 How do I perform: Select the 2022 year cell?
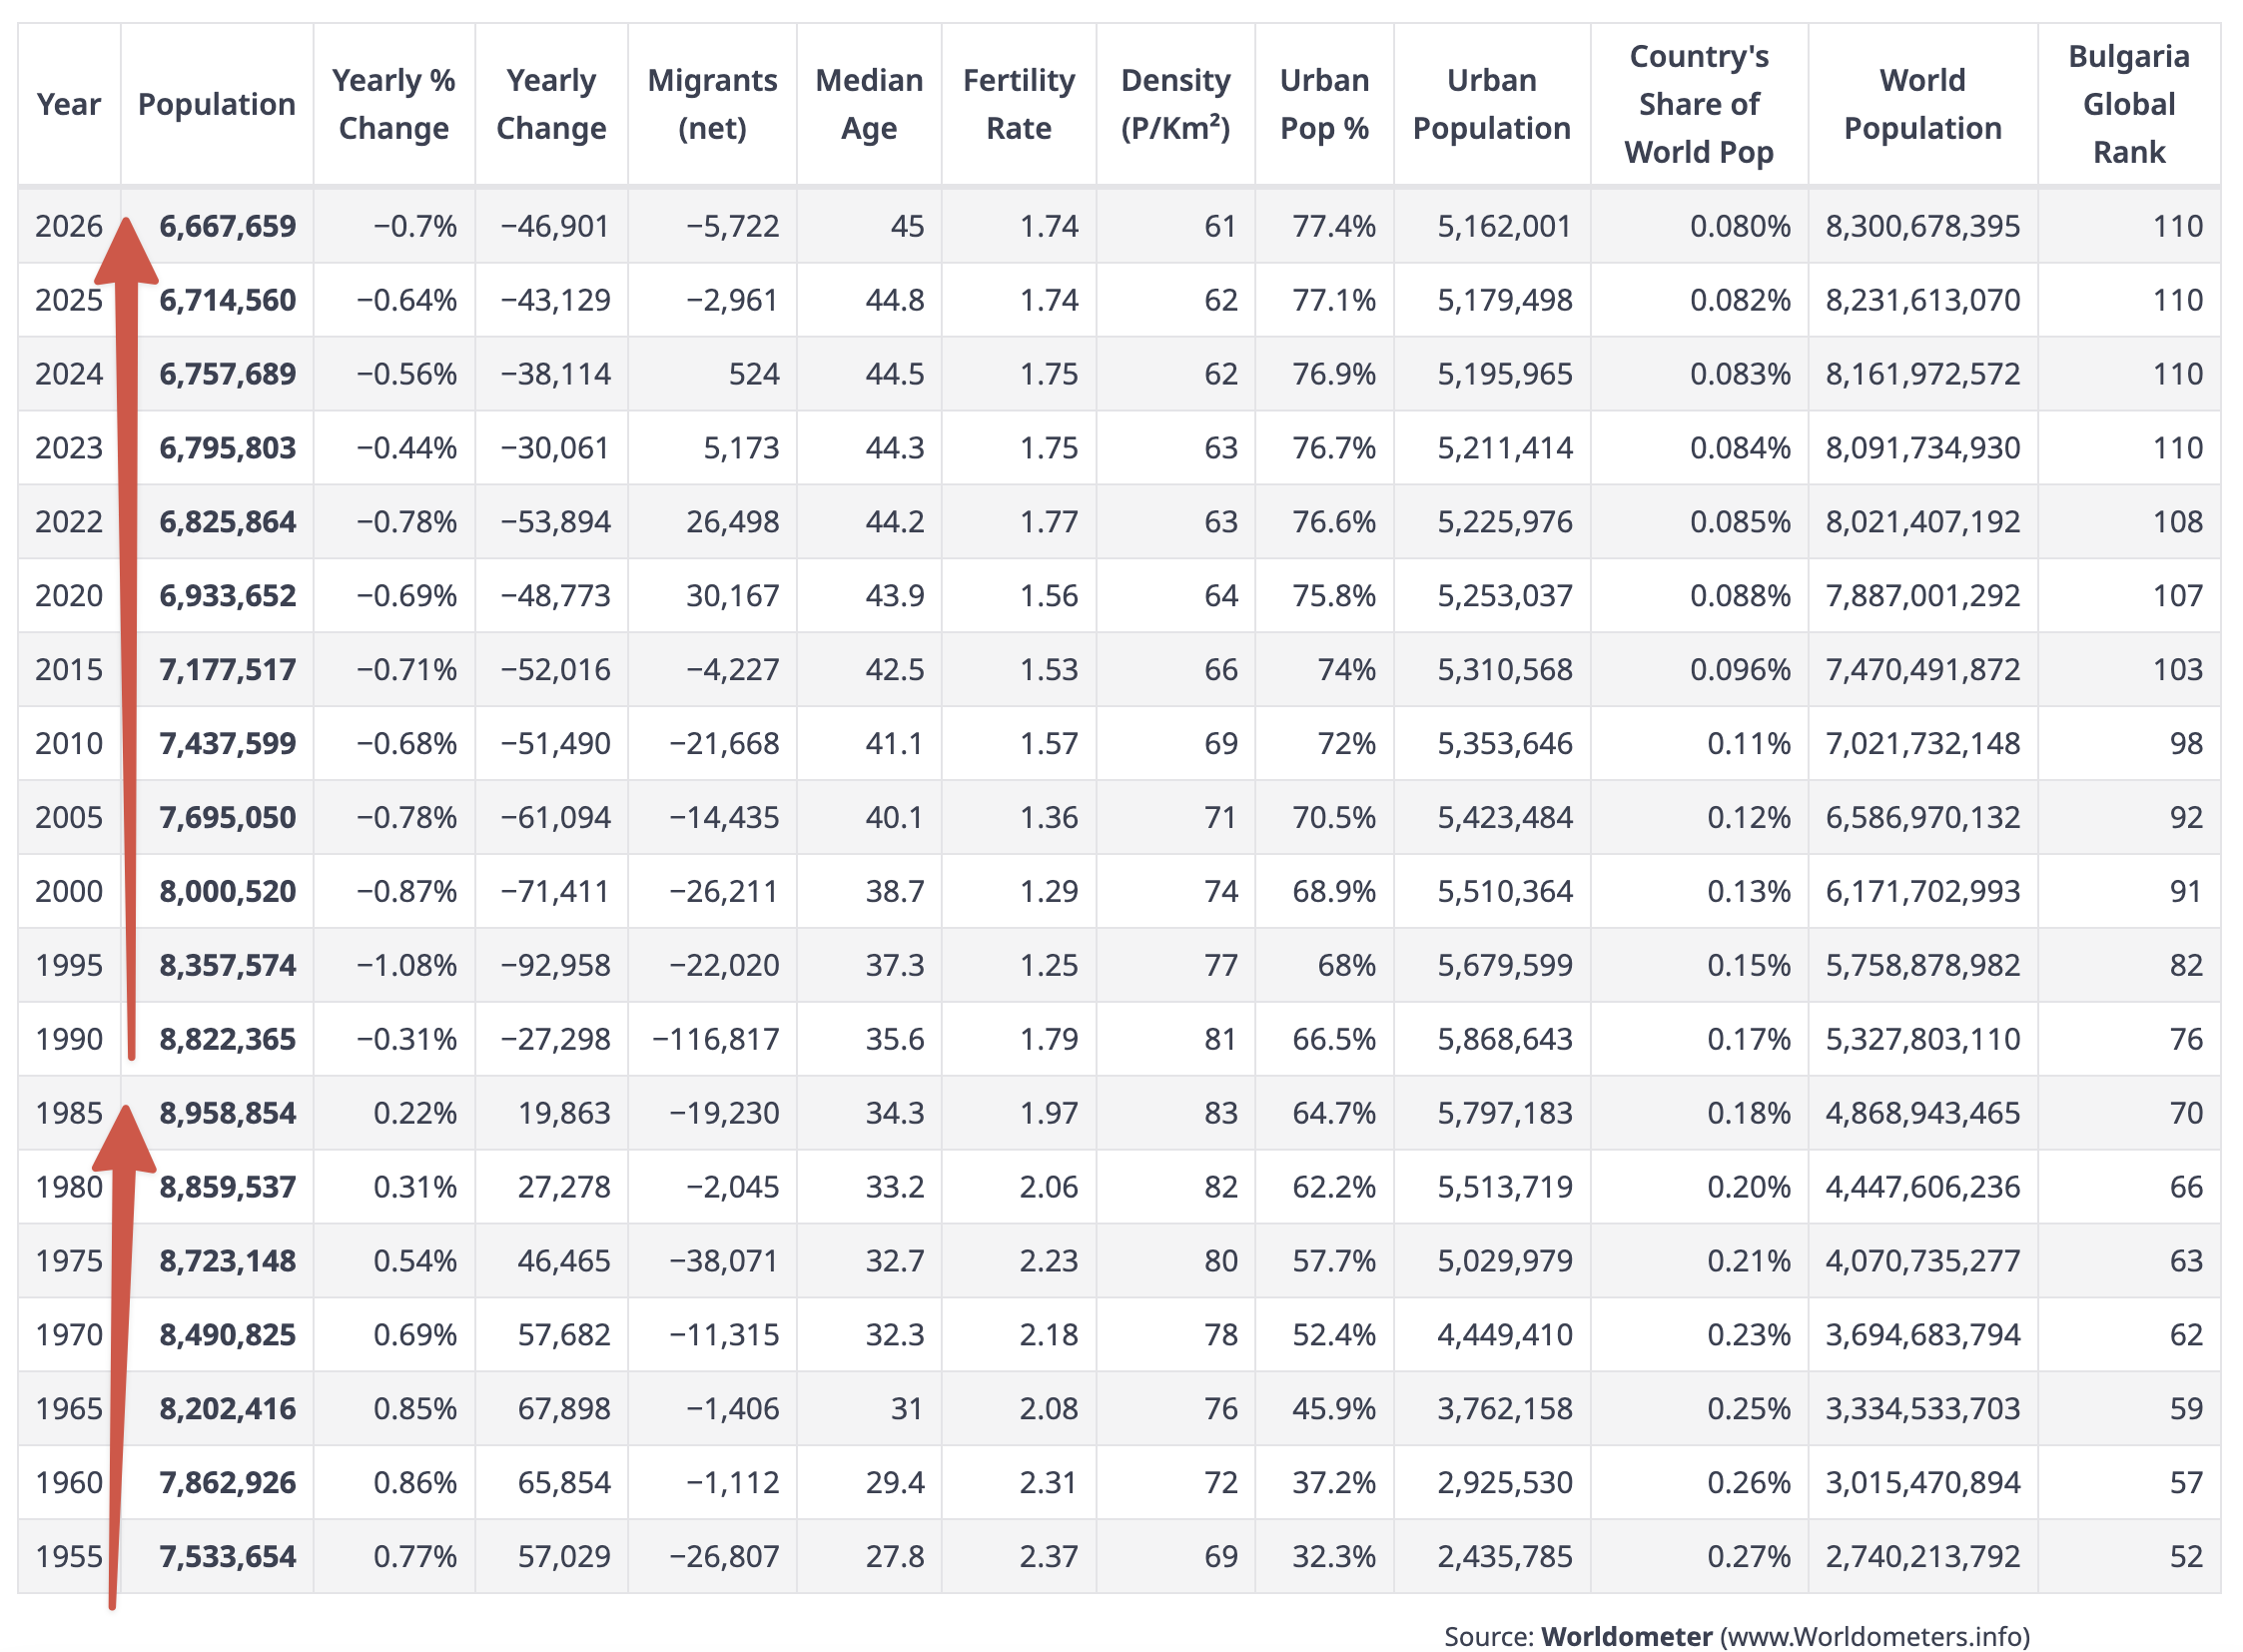[x=68, y=522]
